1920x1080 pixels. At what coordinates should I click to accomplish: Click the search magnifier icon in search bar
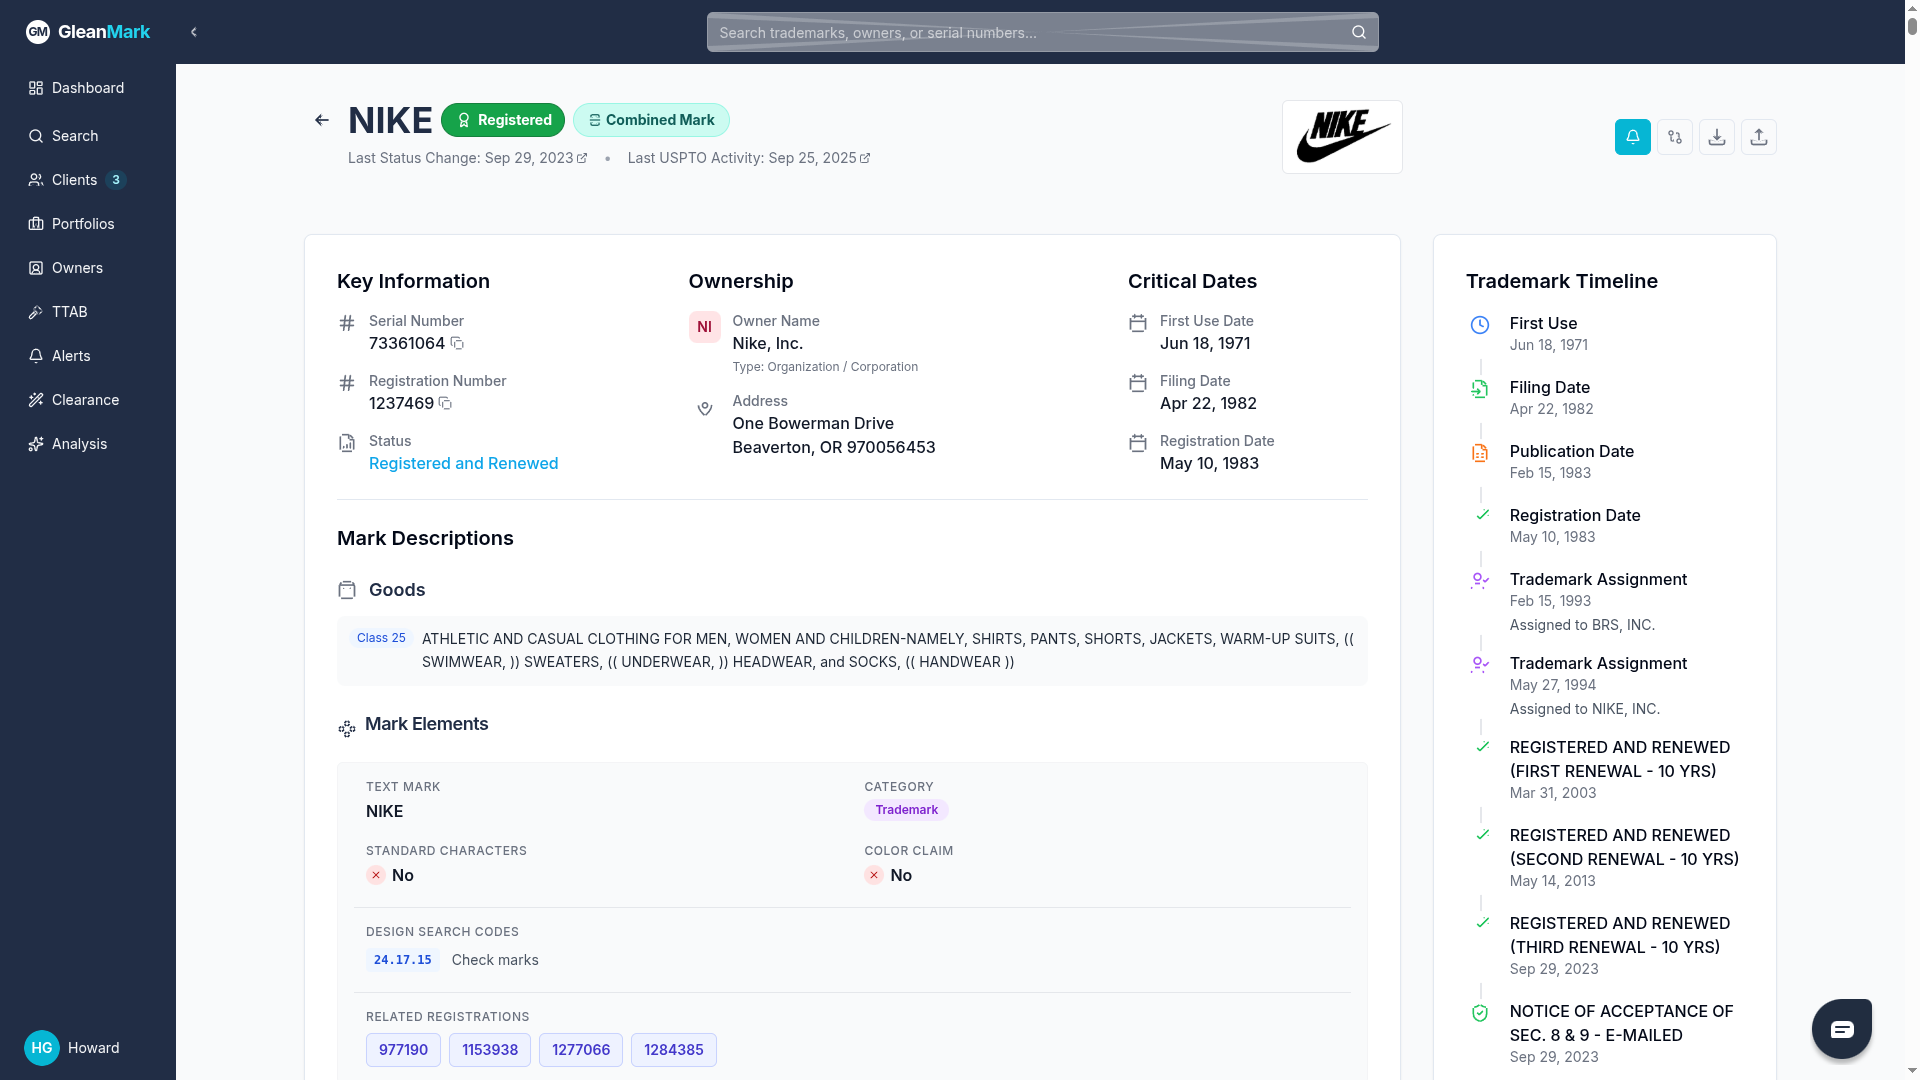pos(1358,32)
